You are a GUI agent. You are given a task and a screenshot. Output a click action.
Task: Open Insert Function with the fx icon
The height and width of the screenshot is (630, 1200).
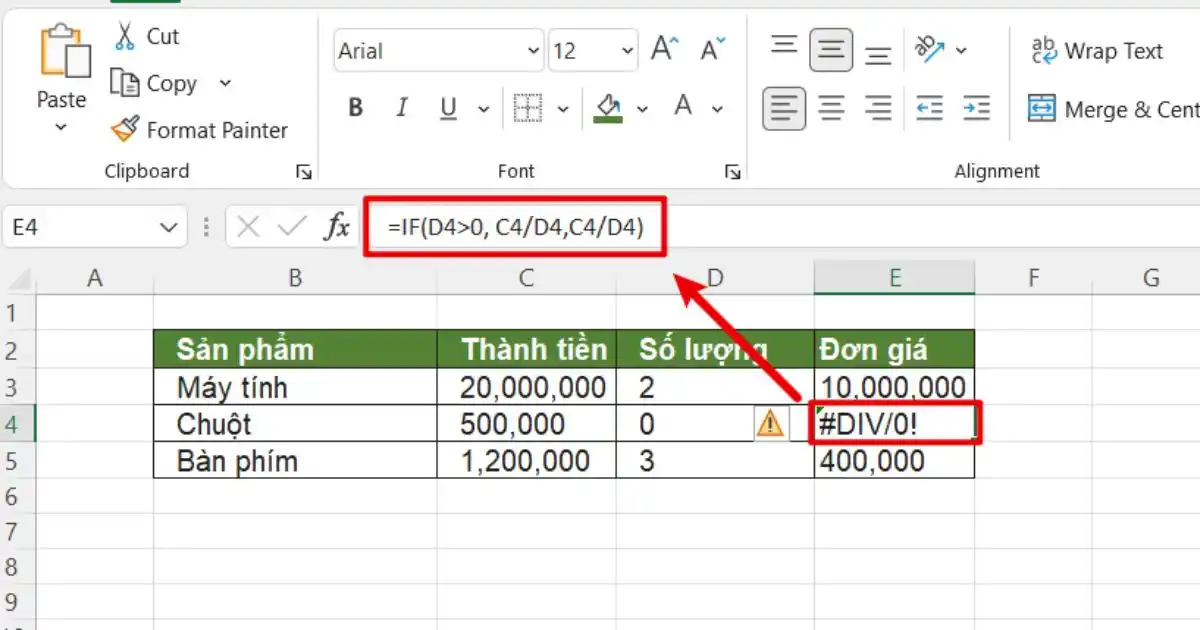pos(337,228)
